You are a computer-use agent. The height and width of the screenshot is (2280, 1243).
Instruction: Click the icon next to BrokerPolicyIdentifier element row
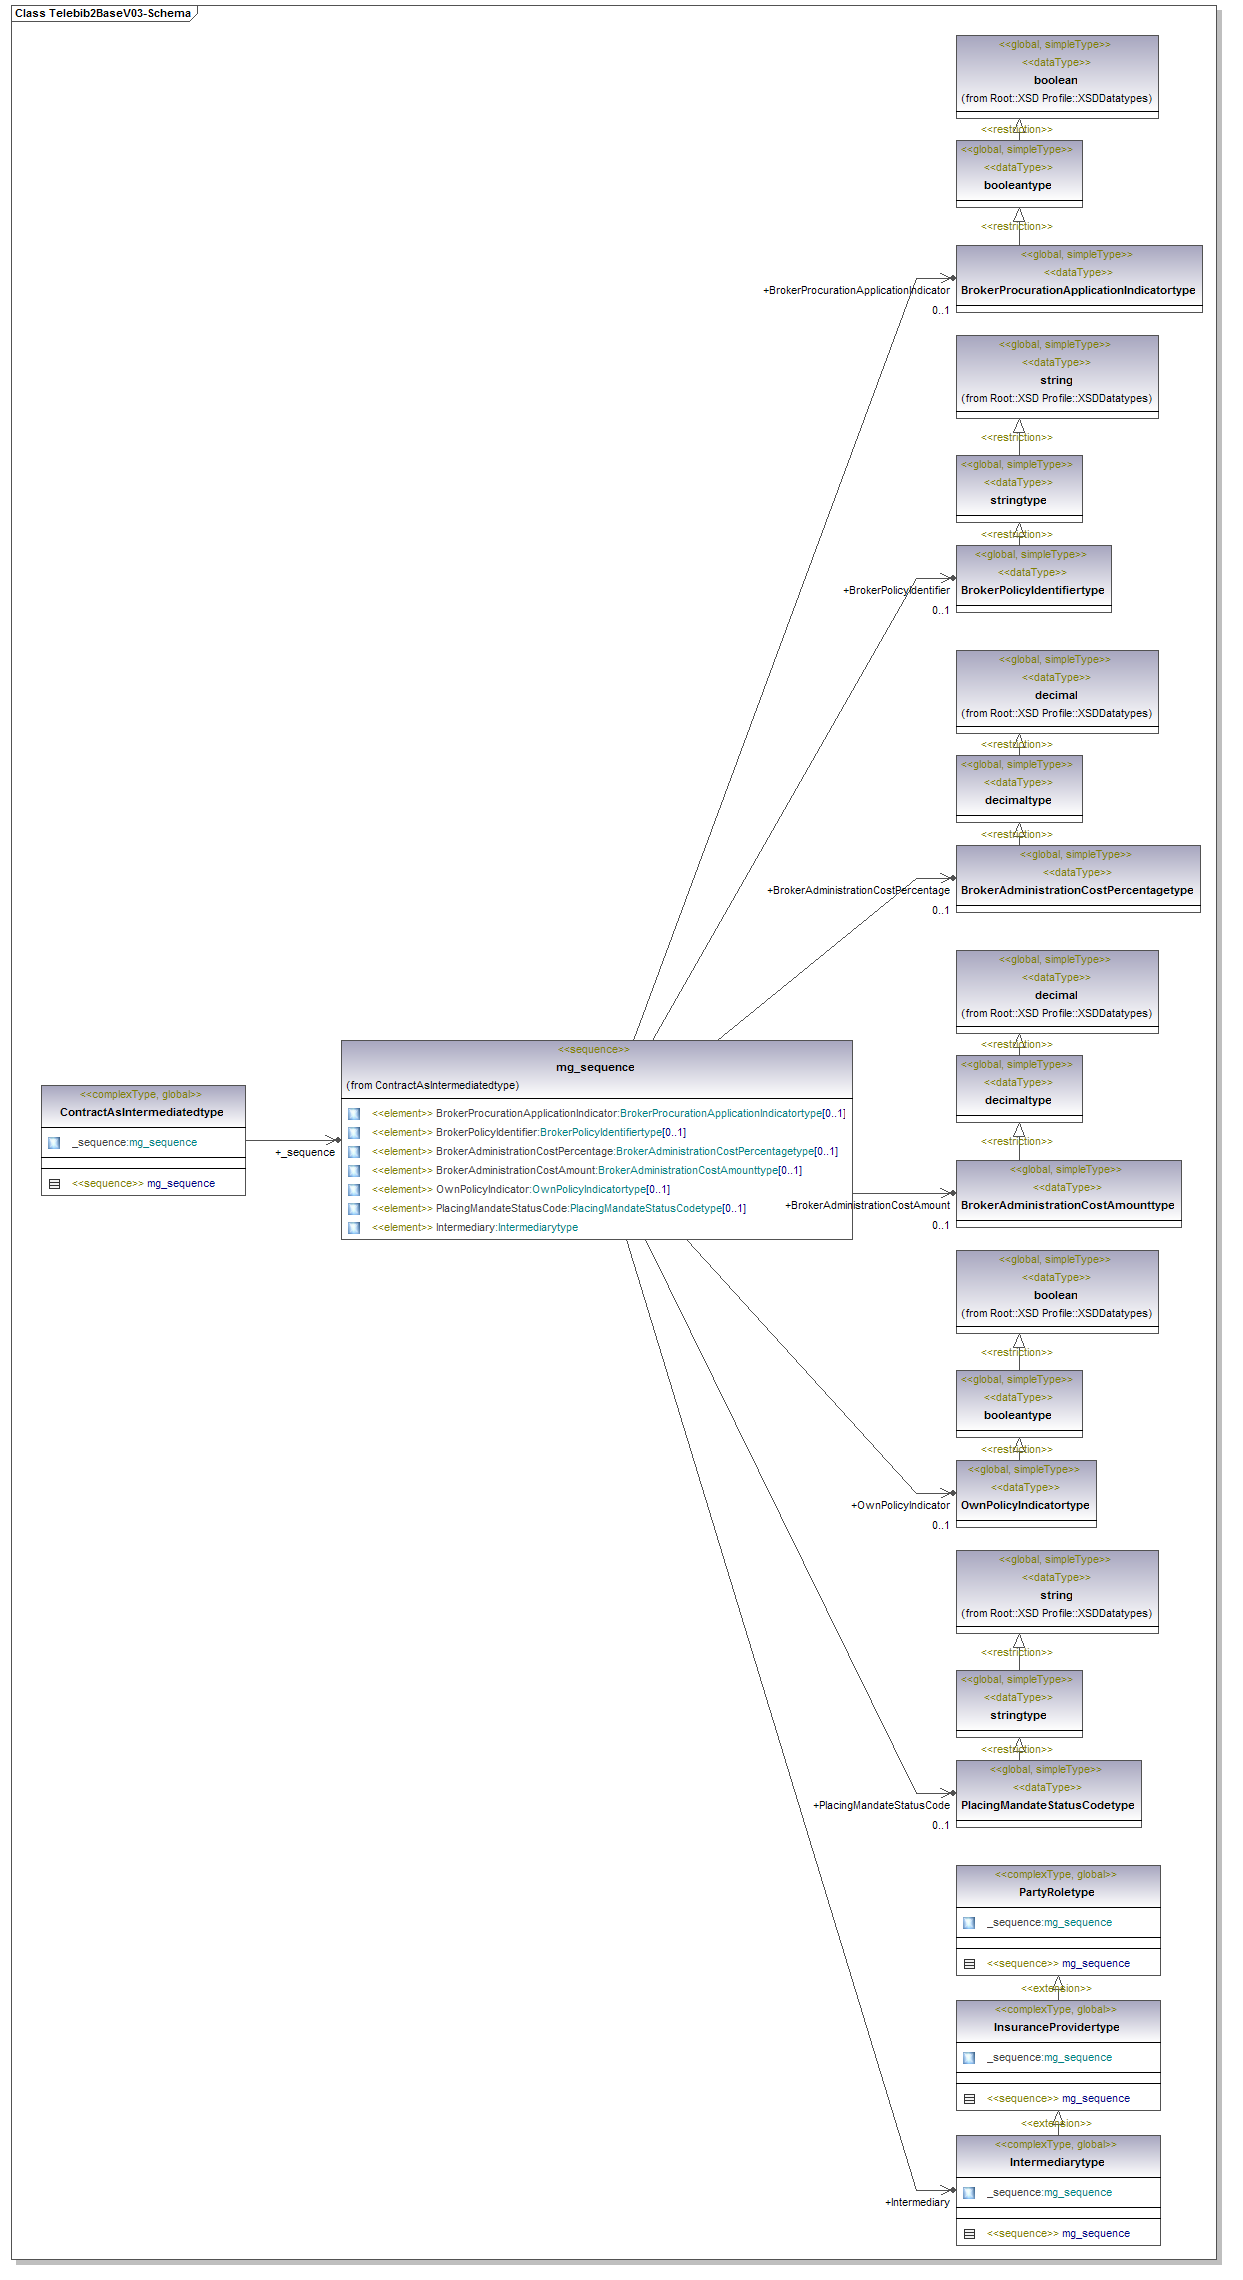354,1133
